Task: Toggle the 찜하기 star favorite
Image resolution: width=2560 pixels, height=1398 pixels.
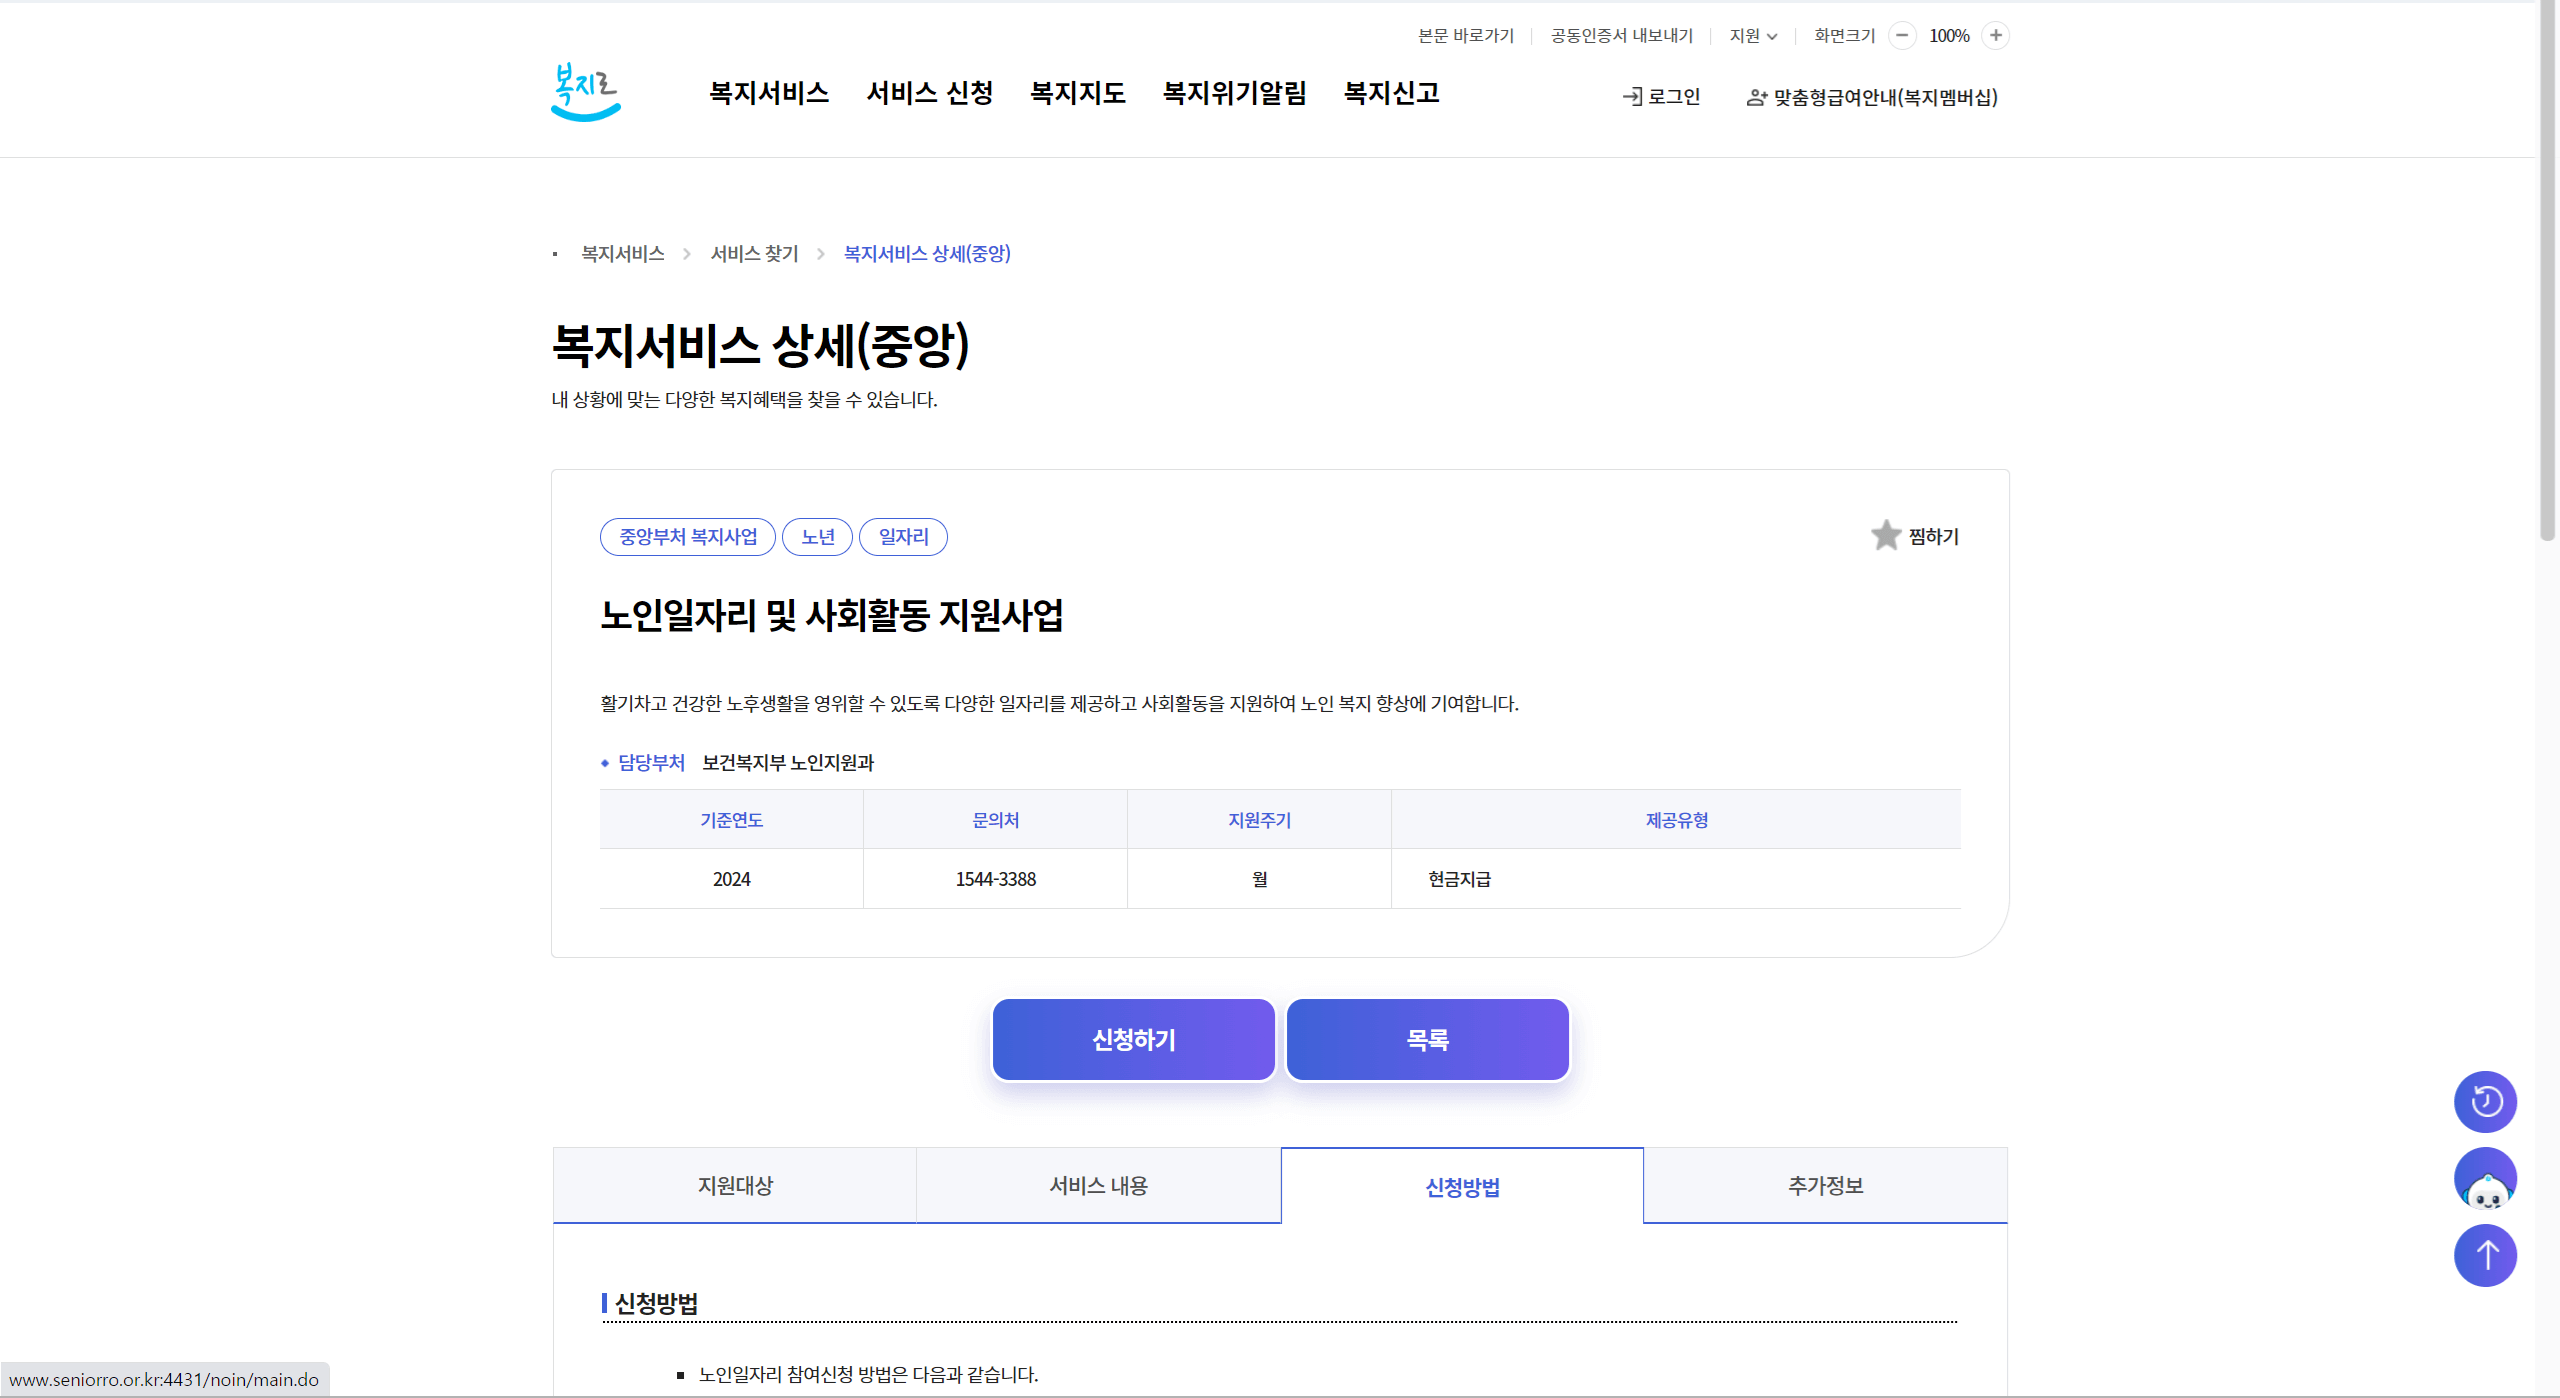Action: coord(1885,536)
